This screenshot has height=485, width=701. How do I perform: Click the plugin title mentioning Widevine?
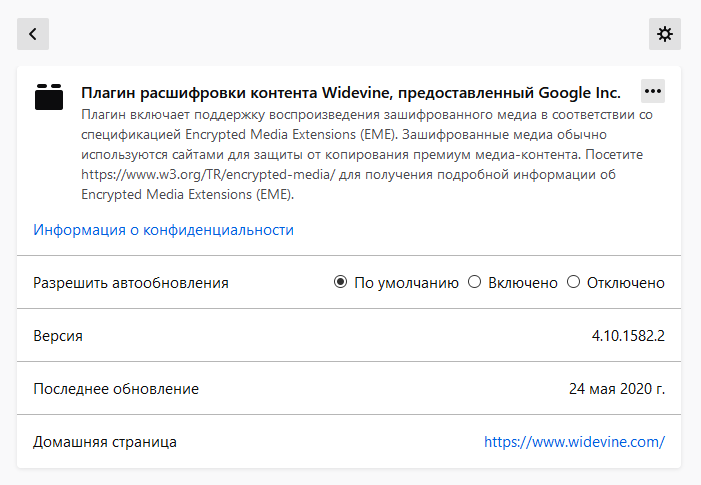[x=351, y=93]
